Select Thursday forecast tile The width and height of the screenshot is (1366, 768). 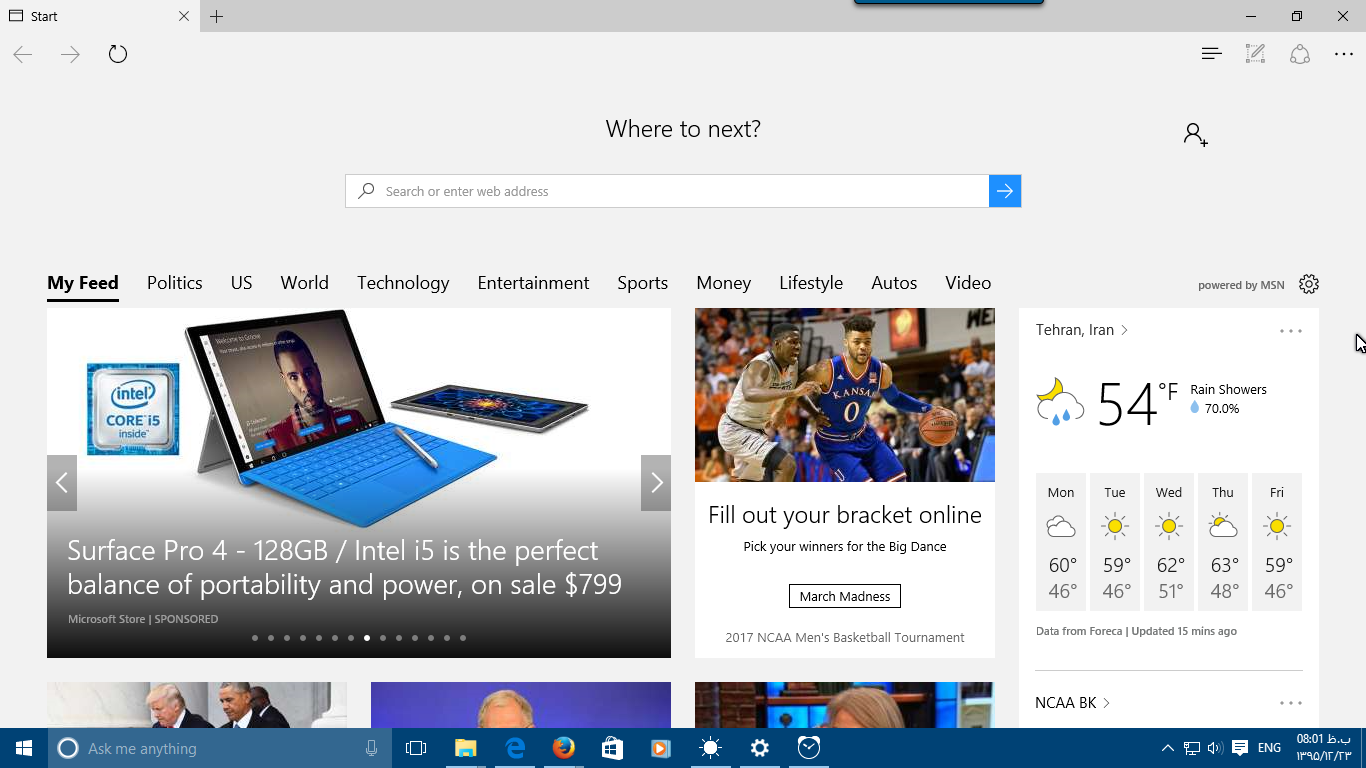(1223, 542)
